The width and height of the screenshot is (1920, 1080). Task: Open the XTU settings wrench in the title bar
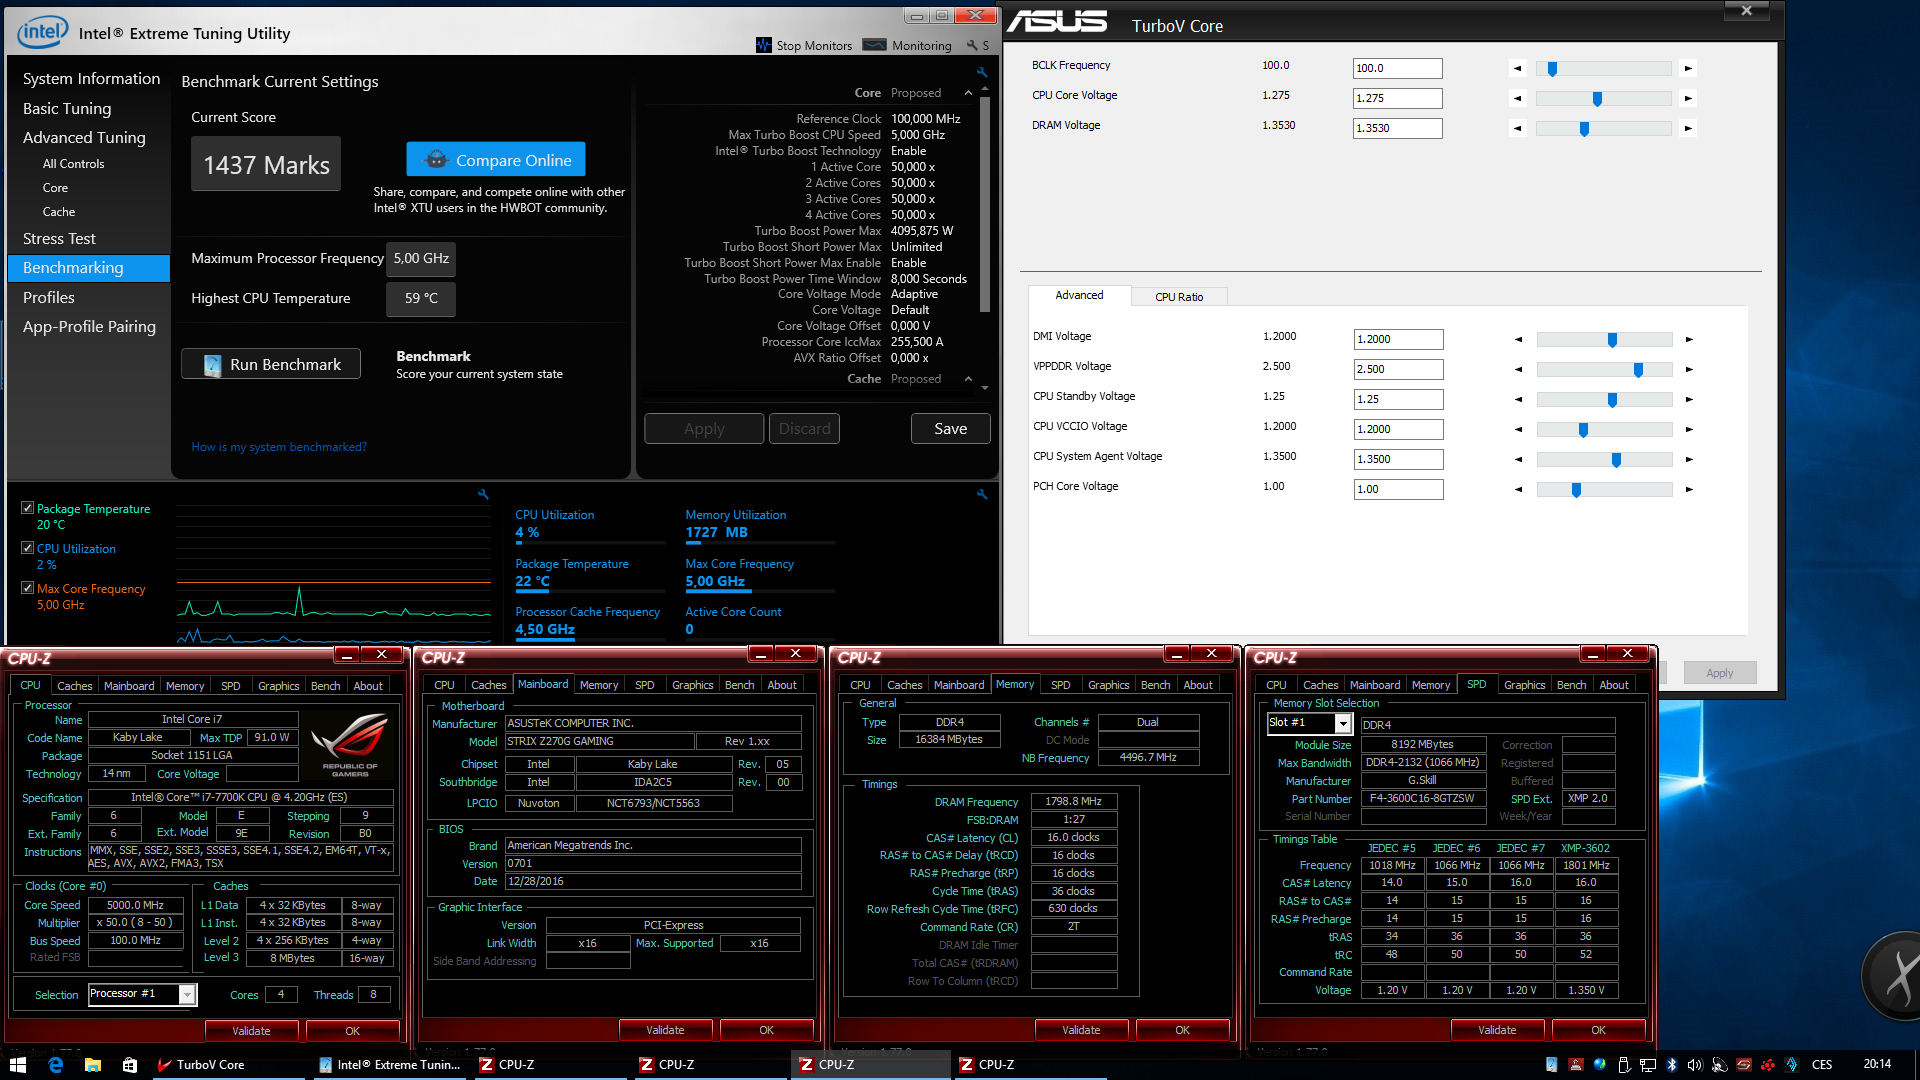[972, 45]
